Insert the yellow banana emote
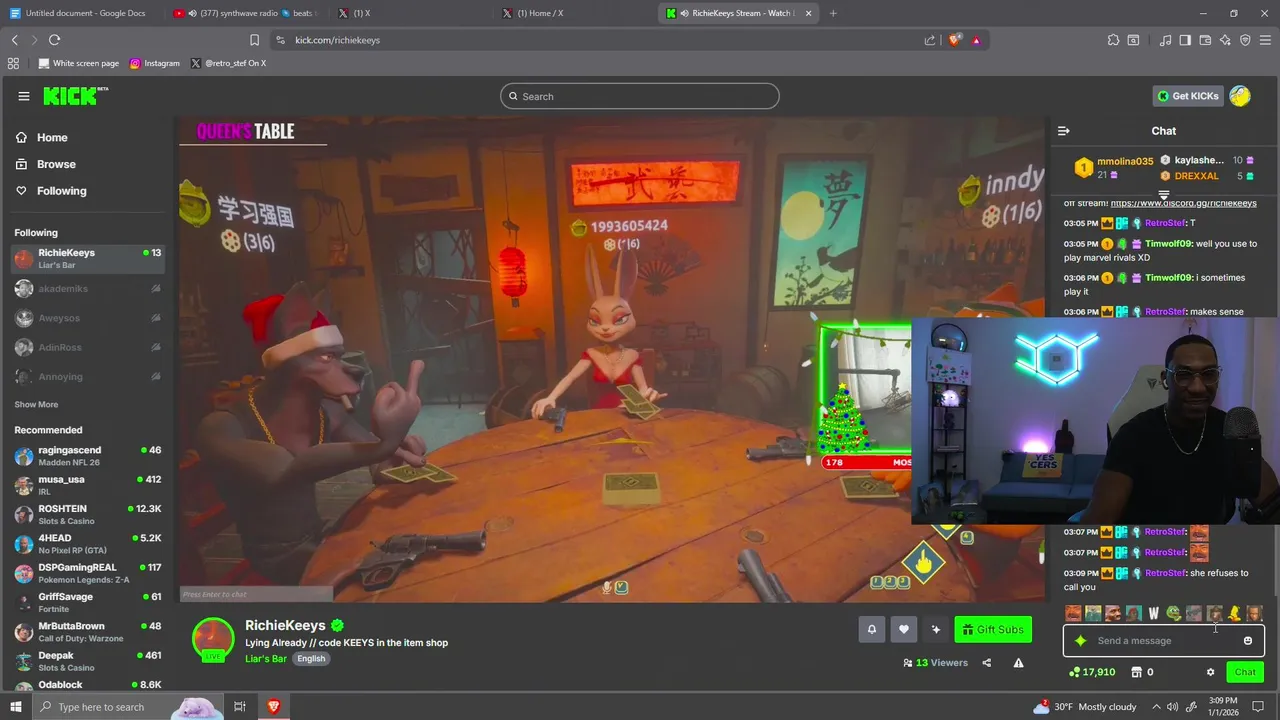 pyautogui.click(x=1234, y=613)
